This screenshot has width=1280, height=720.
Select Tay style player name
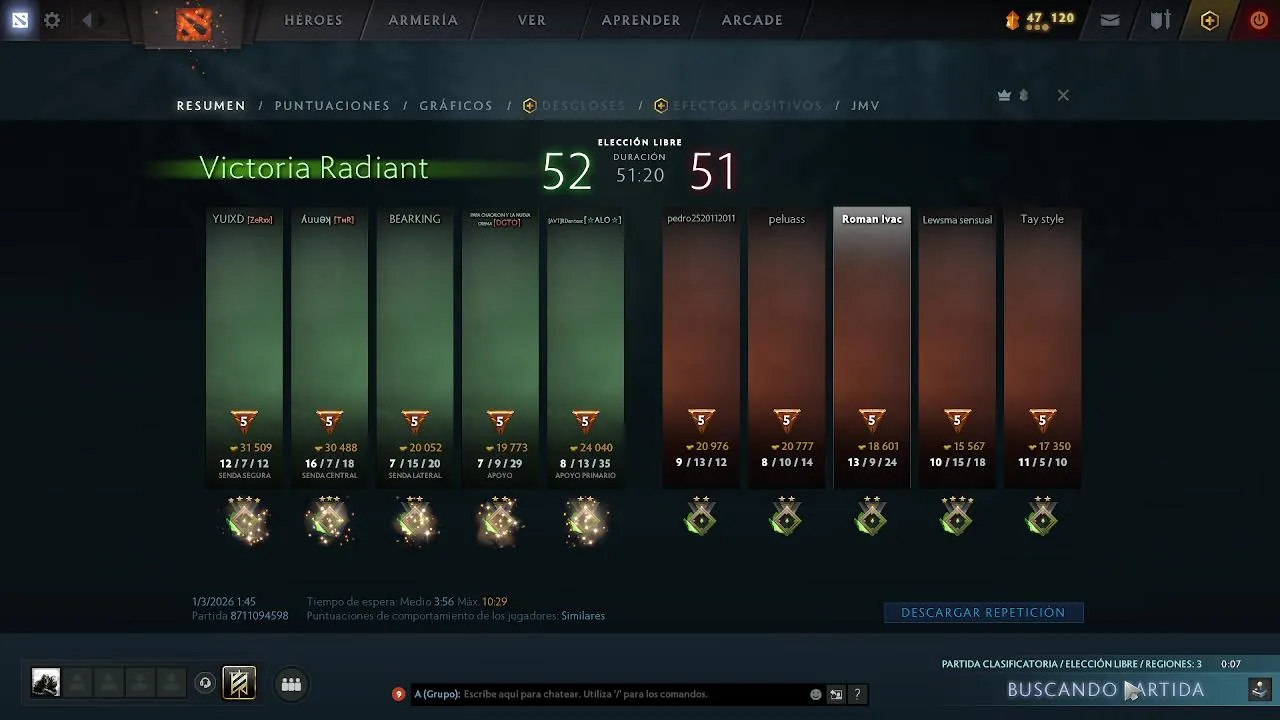pyautogui.click(x=1042, y=219)
